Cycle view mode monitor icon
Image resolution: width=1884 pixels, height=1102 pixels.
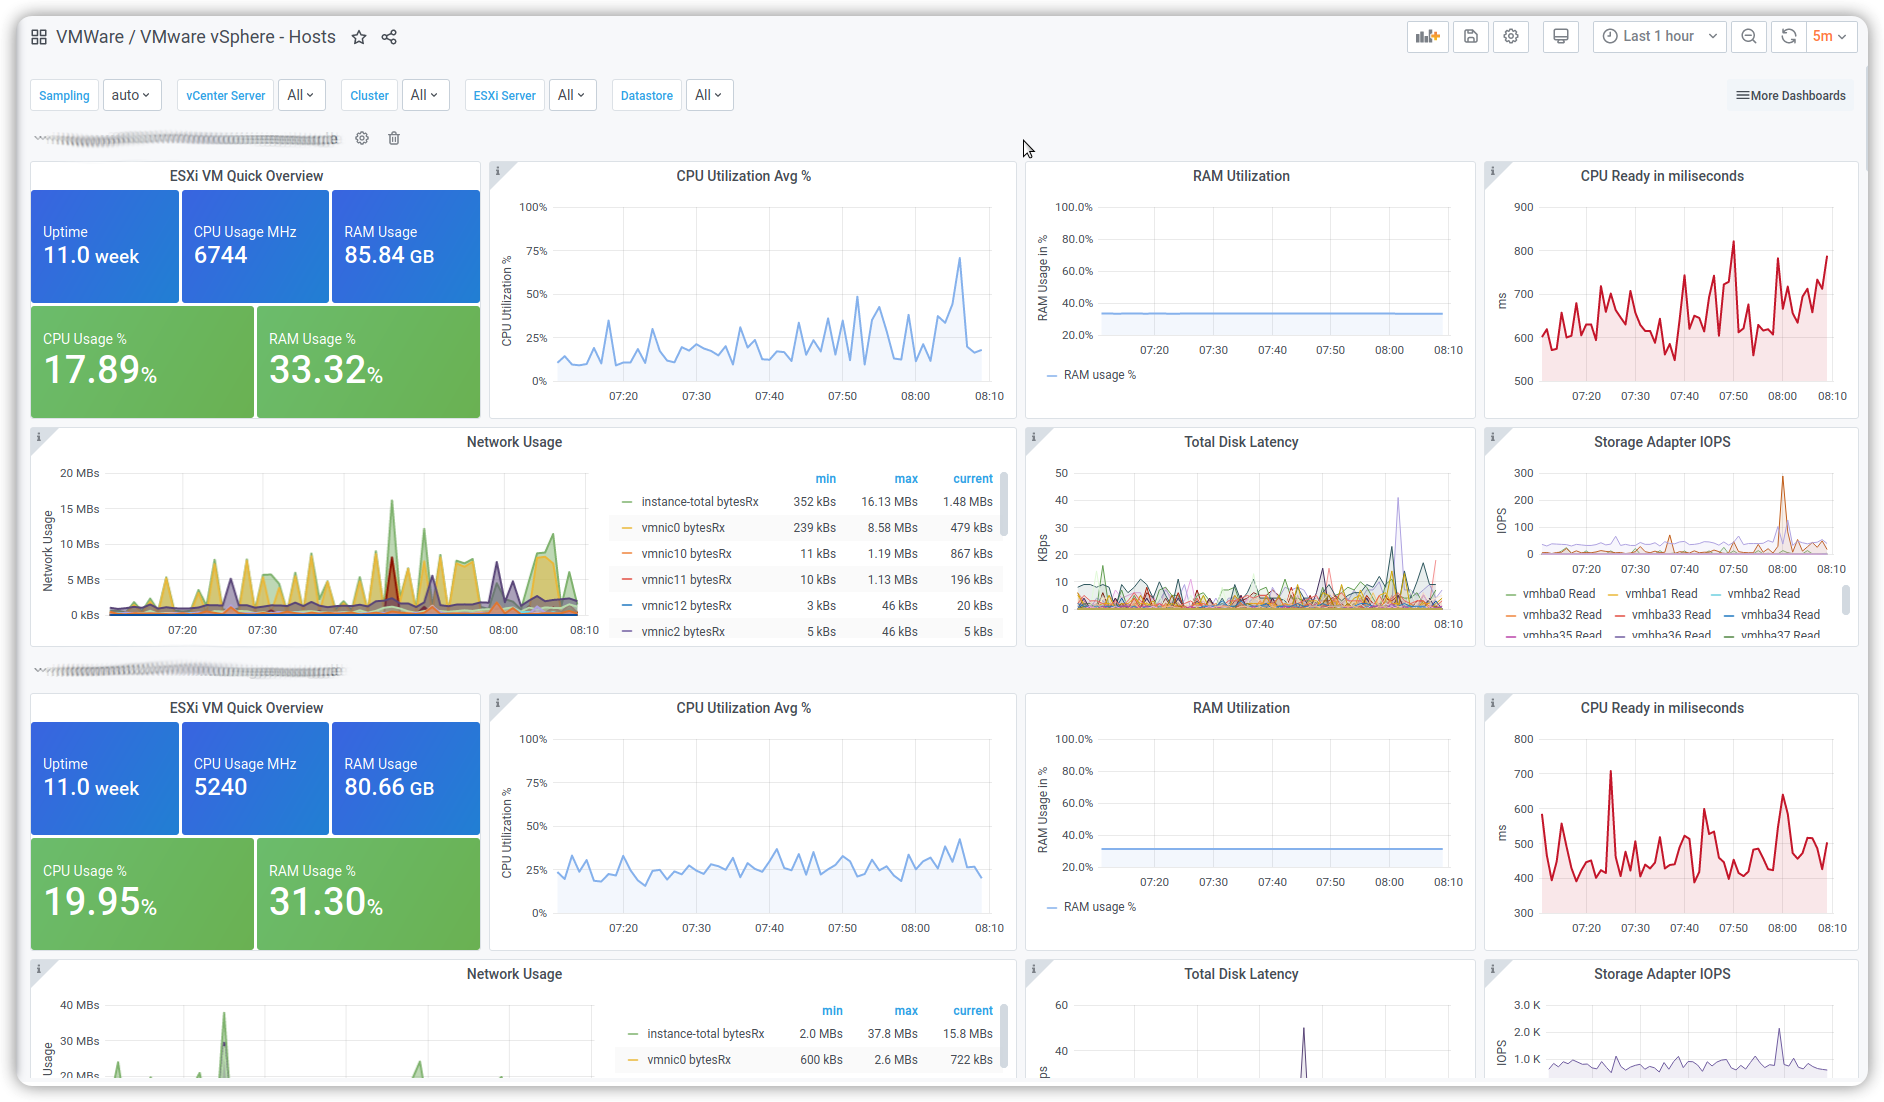[x=1561, y=36]
